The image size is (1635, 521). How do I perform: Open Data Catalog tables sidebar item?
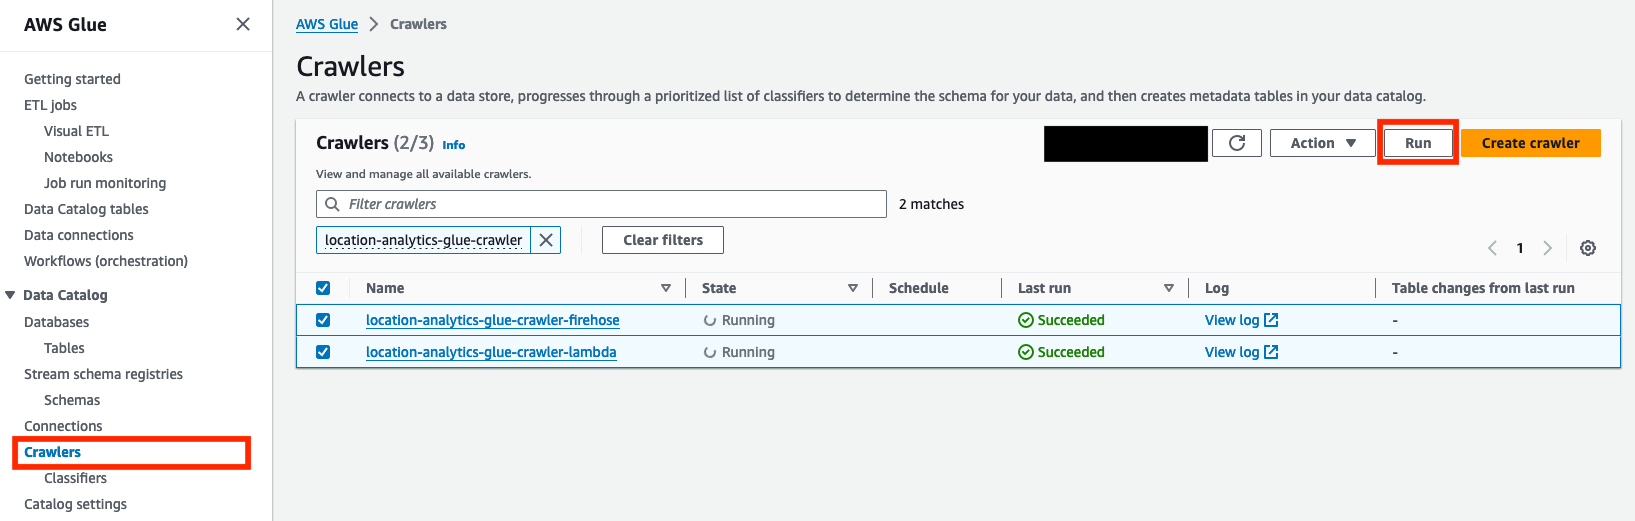[86, 209]
